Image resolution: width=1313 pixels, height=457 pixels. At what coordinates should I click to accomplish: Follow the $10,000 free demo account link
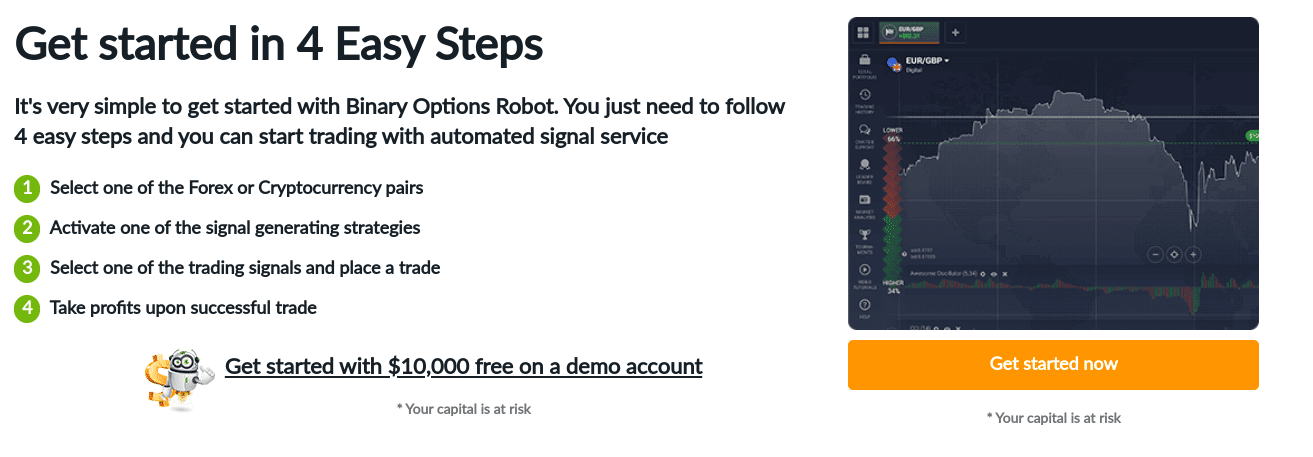[464, 366]
